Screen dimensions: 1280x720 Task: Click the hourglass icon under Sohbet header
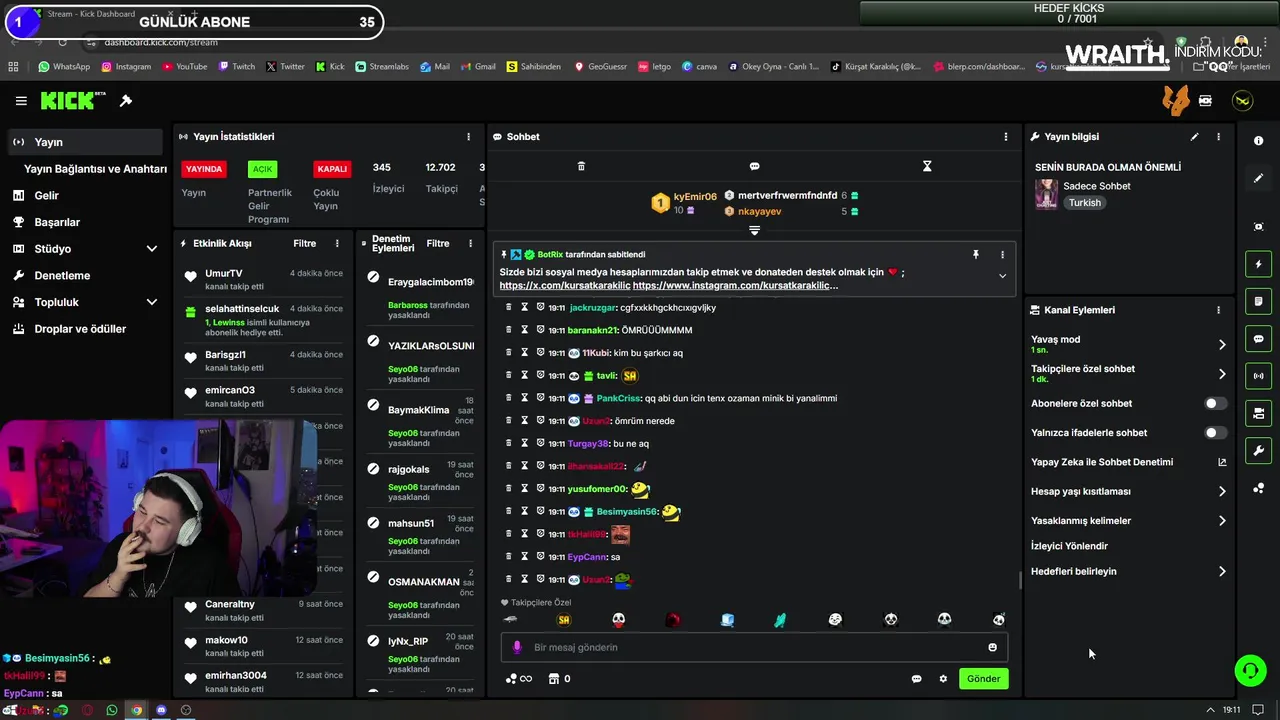click(927, 166)
